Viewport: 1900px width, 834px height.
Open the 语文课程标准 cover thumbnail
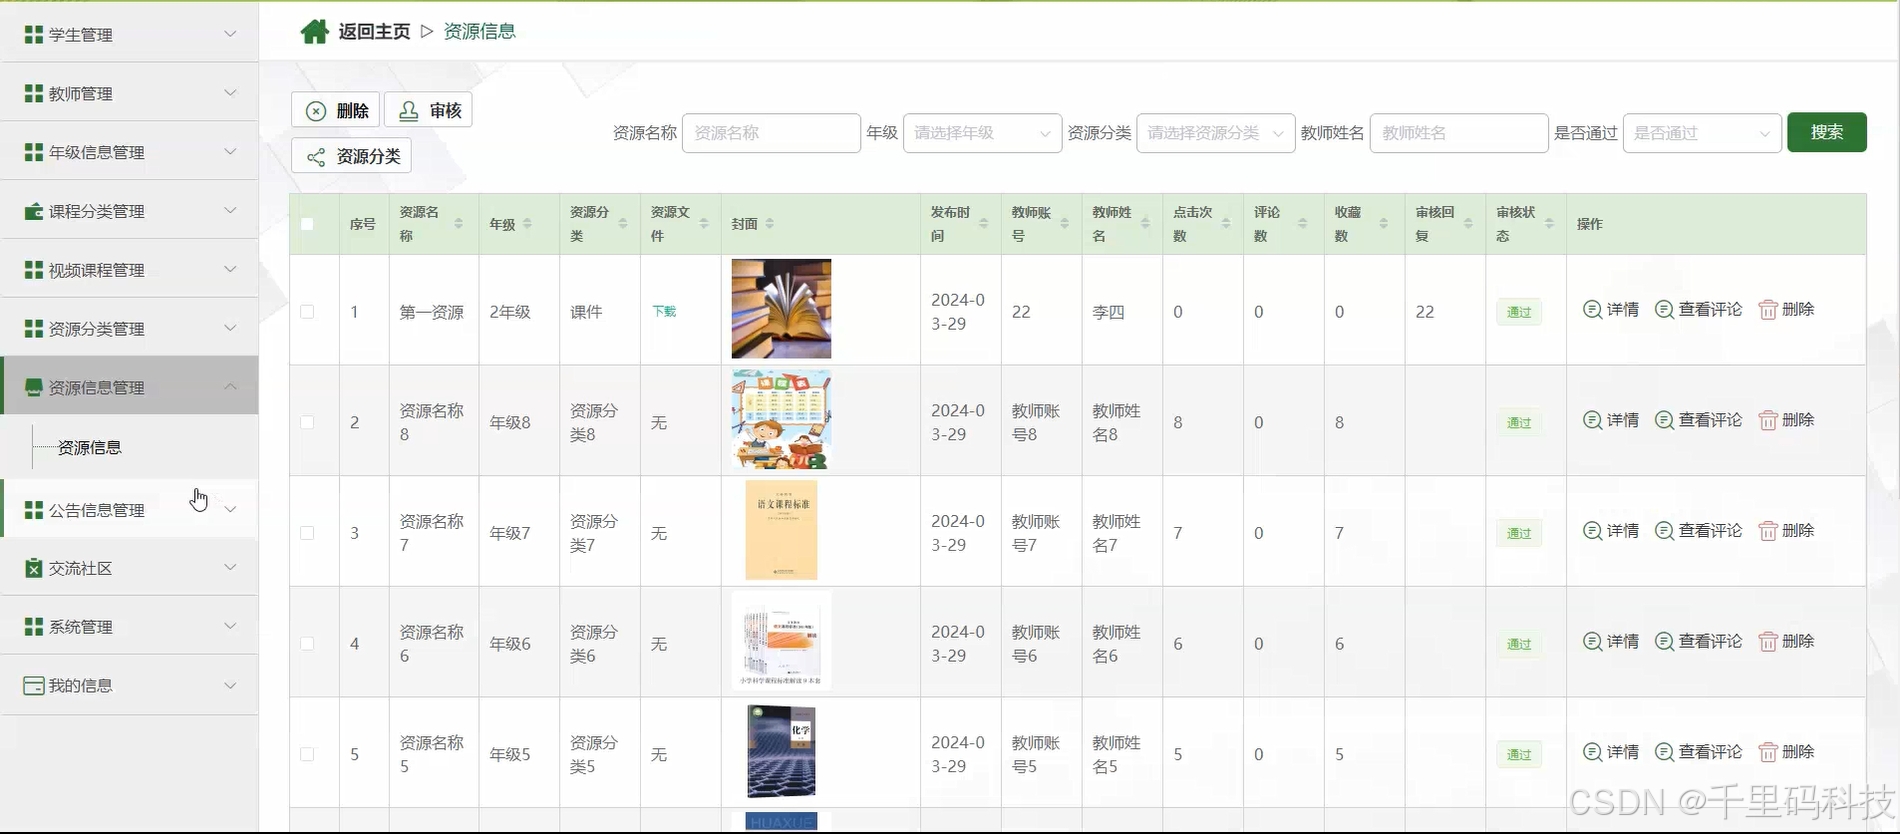click(x=781, y=530)
